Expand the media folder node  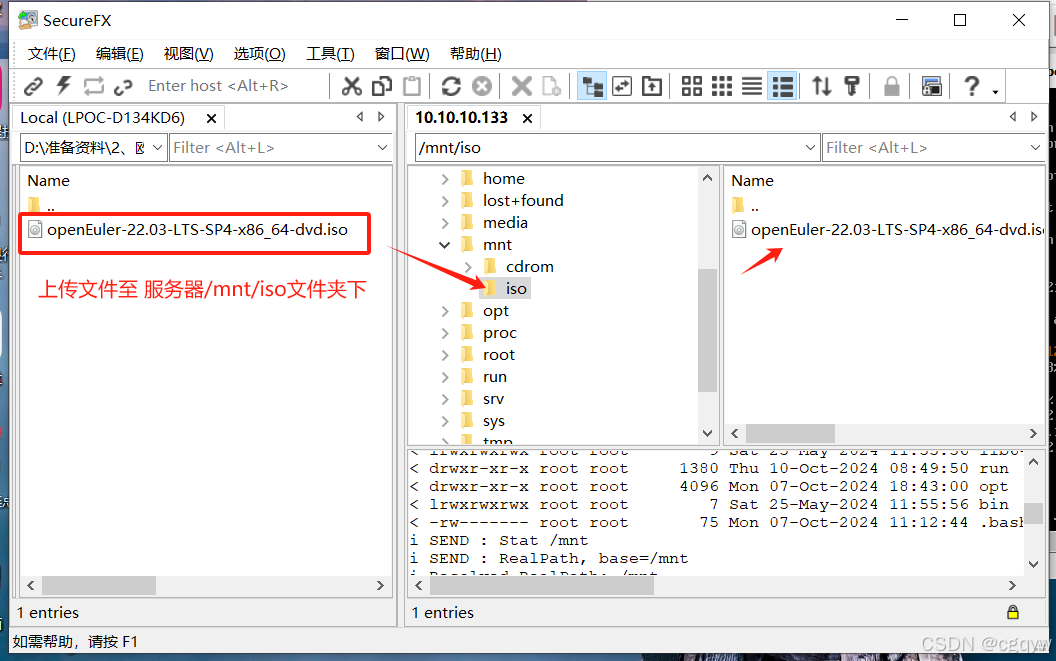click(444, 223)
